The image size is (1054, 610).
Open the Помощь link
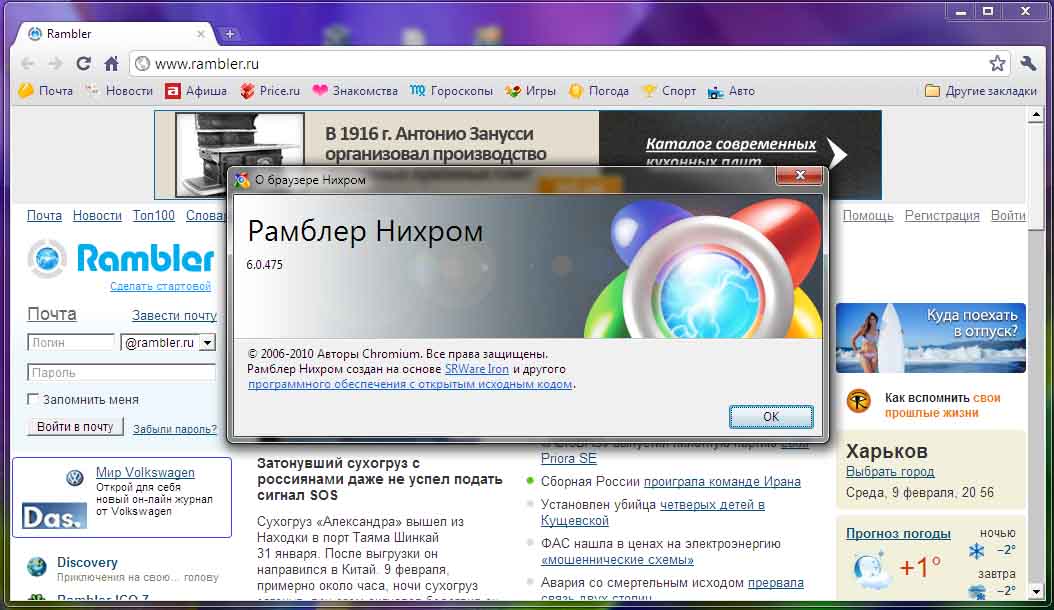pos(868,216)
